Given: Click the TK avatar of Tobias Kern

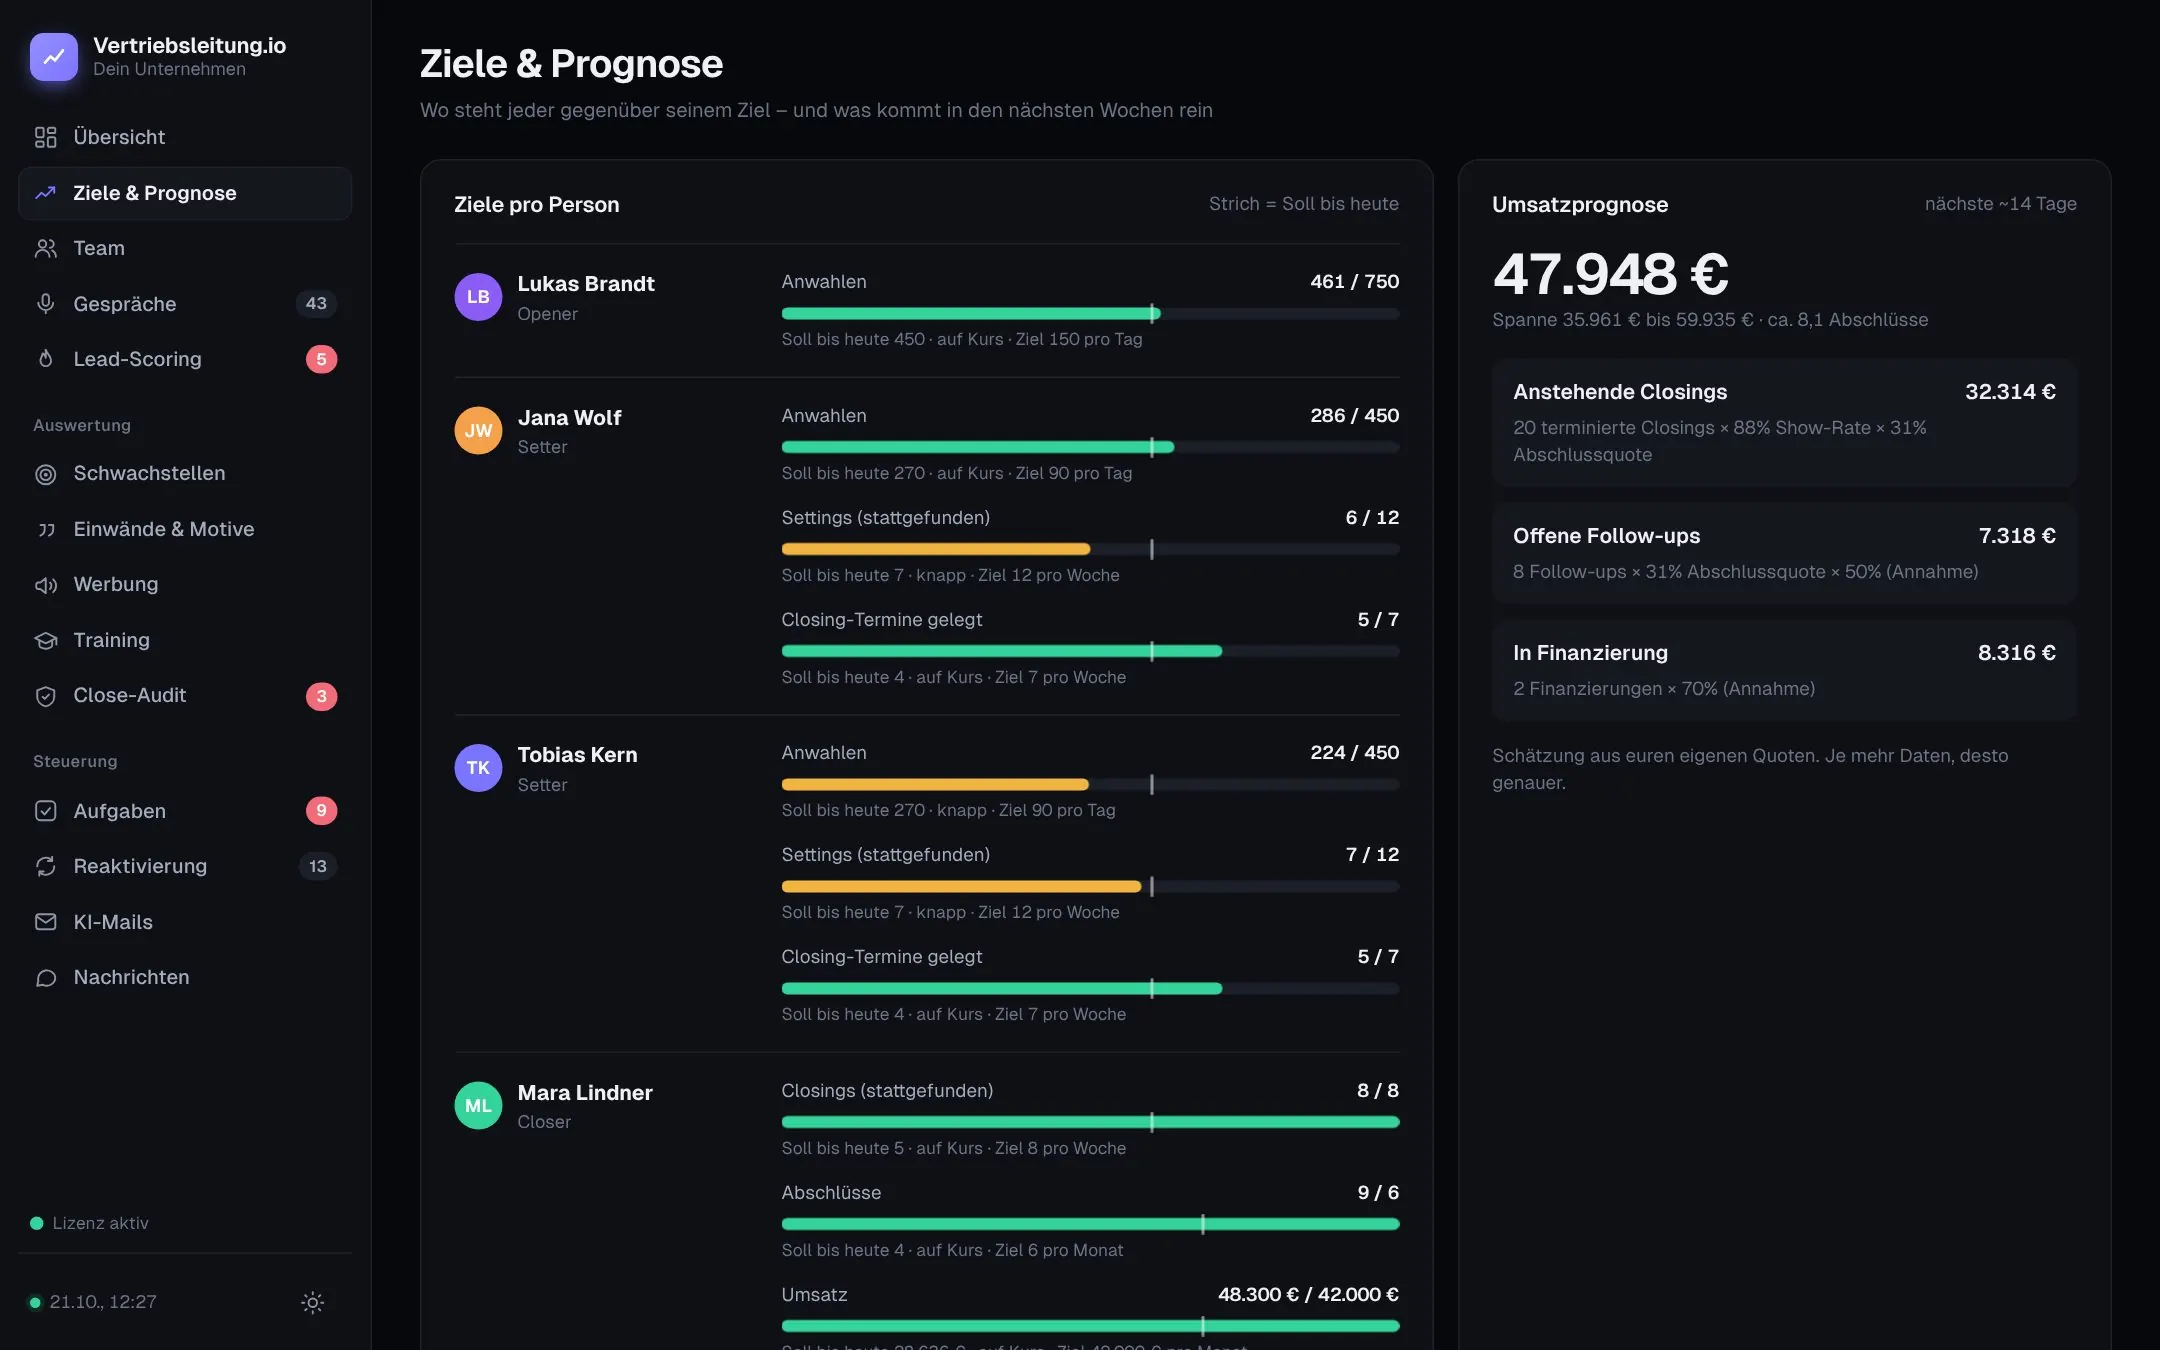Looking at the screenshot, I should click(x=478, y=768).
